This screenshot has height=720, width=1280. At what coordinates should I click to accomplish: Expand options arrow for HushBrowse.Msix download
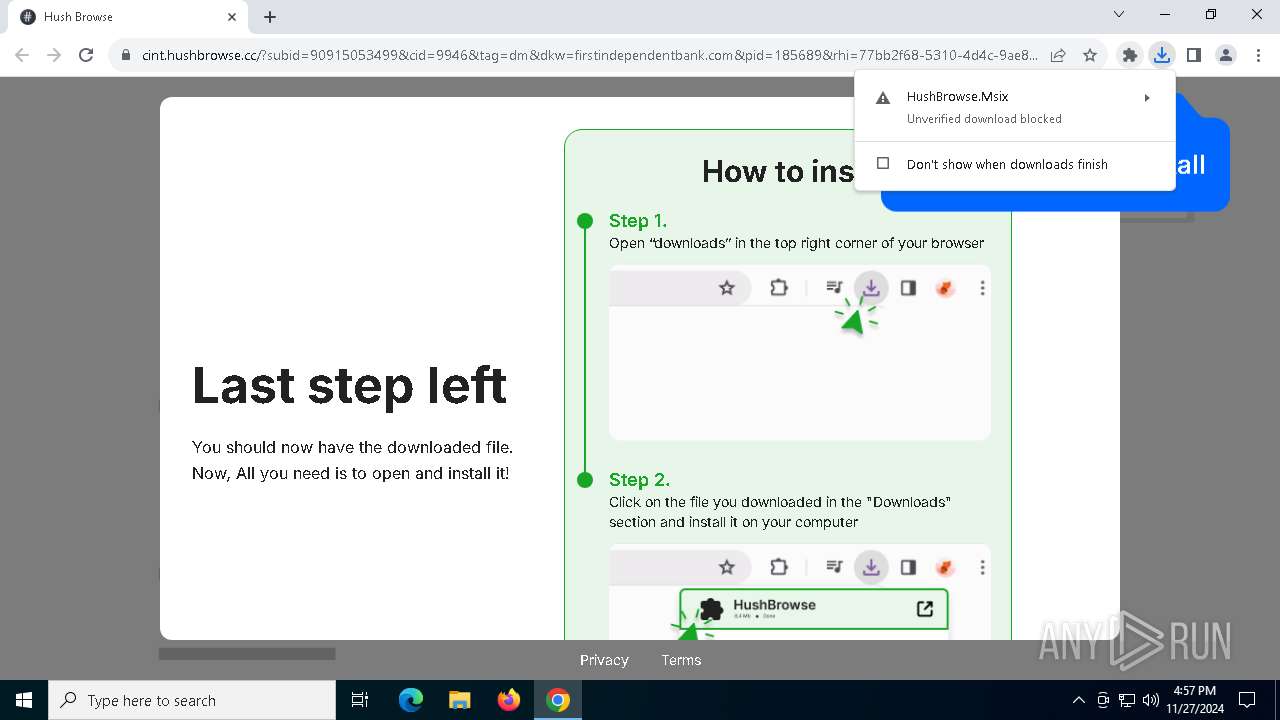pyautogui.click(x=1147, y=98)
